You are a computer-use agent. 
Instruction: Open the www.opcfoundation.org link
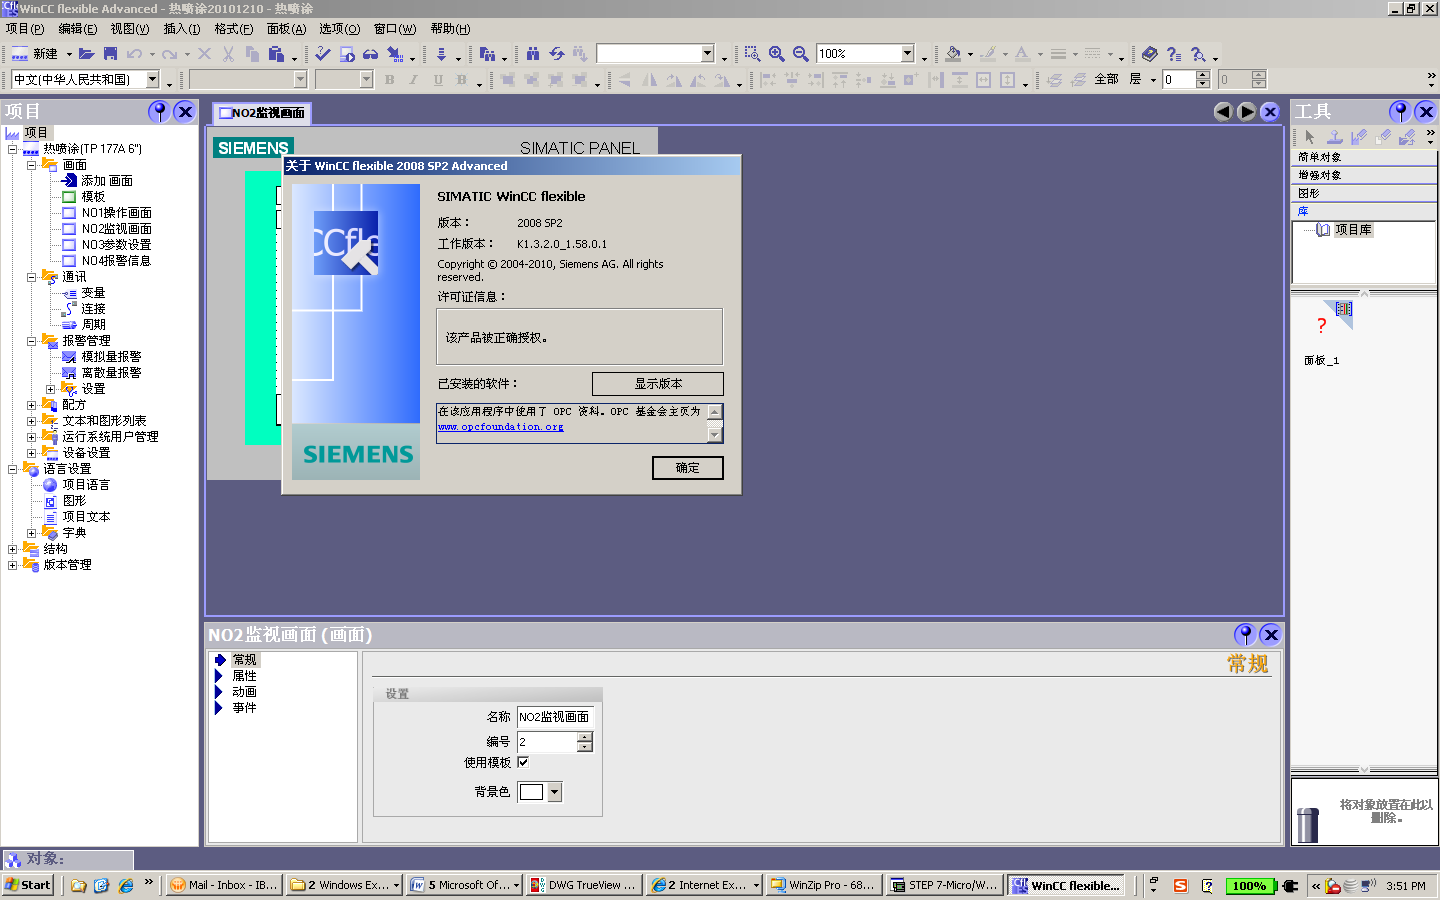[x=501, y=427]
